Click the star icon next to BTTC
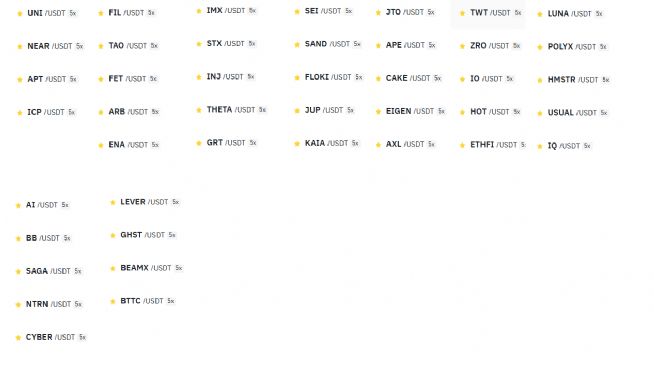Image resolution: width=654 pixels, height=366 pixels. 113,302
